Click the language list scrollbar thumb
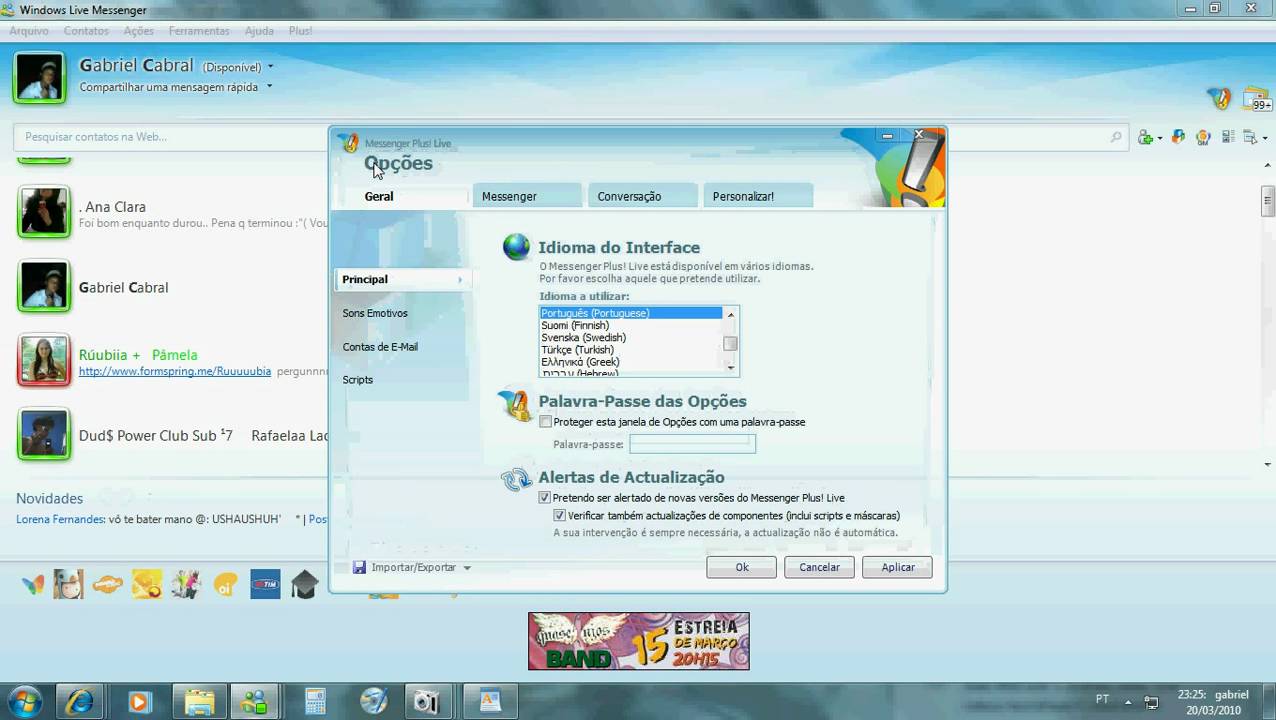This screenshot has width=1276, height=720. pos(731,344)
